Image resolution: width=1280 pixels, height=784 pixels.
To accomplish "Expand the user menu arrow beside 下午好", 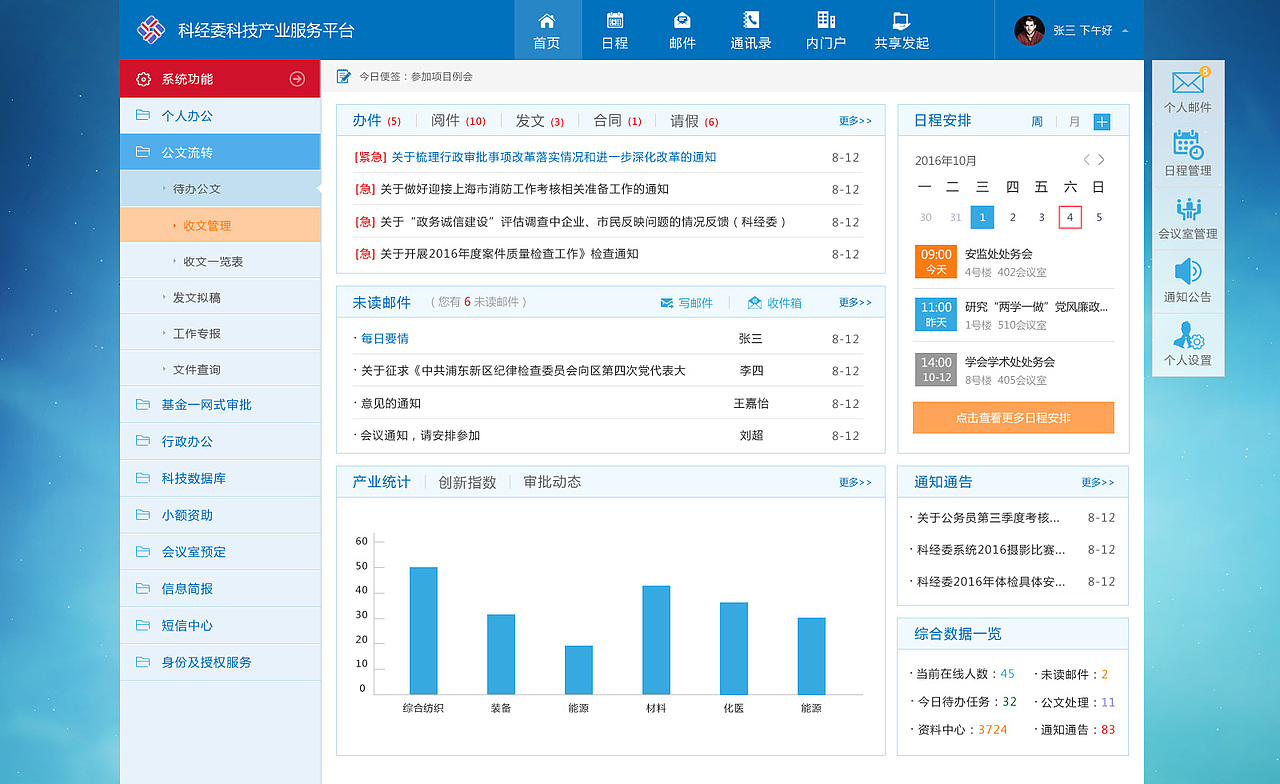I will 1125,31.
